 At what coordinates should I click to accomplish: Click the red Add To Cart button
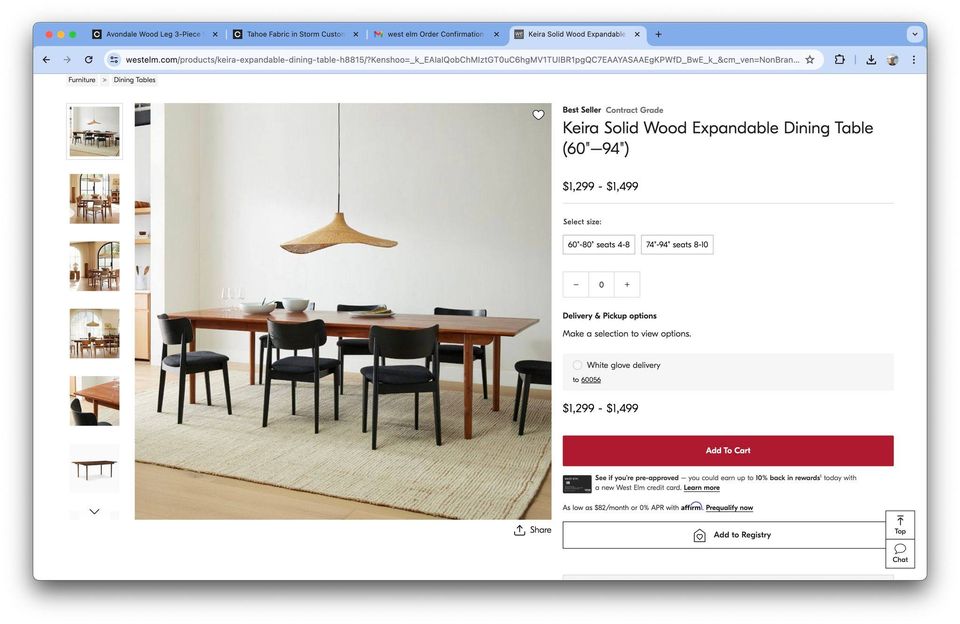[728, 450]
